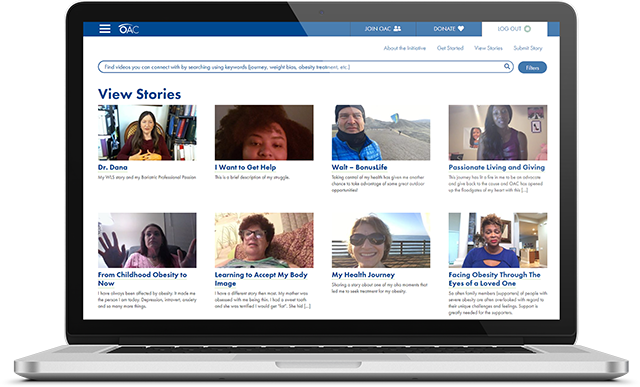The height and width of the screenshot is (387, 640).
Task: Click the Donate button
Action: pyautogui.click(x=449, y=29)
